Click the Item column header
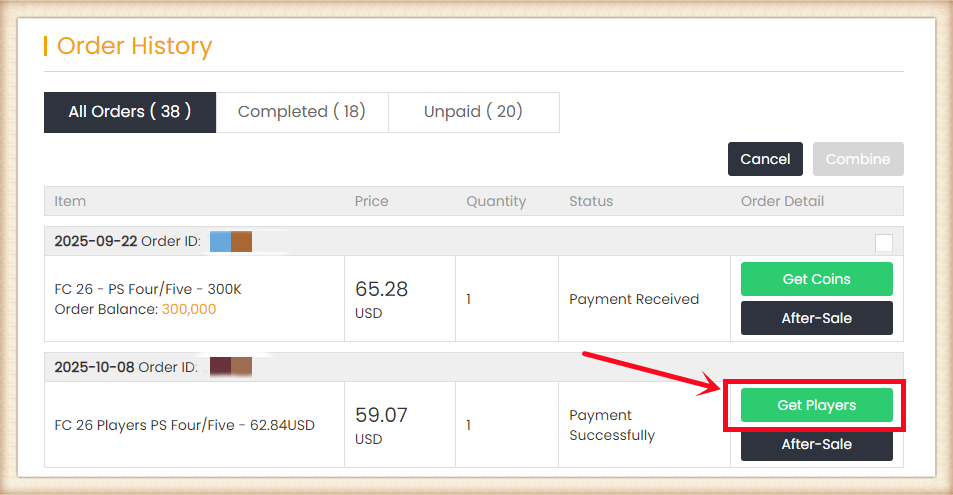Image resolution: width=953 pixels, height=495 pixels. click(x=70, y=201)
